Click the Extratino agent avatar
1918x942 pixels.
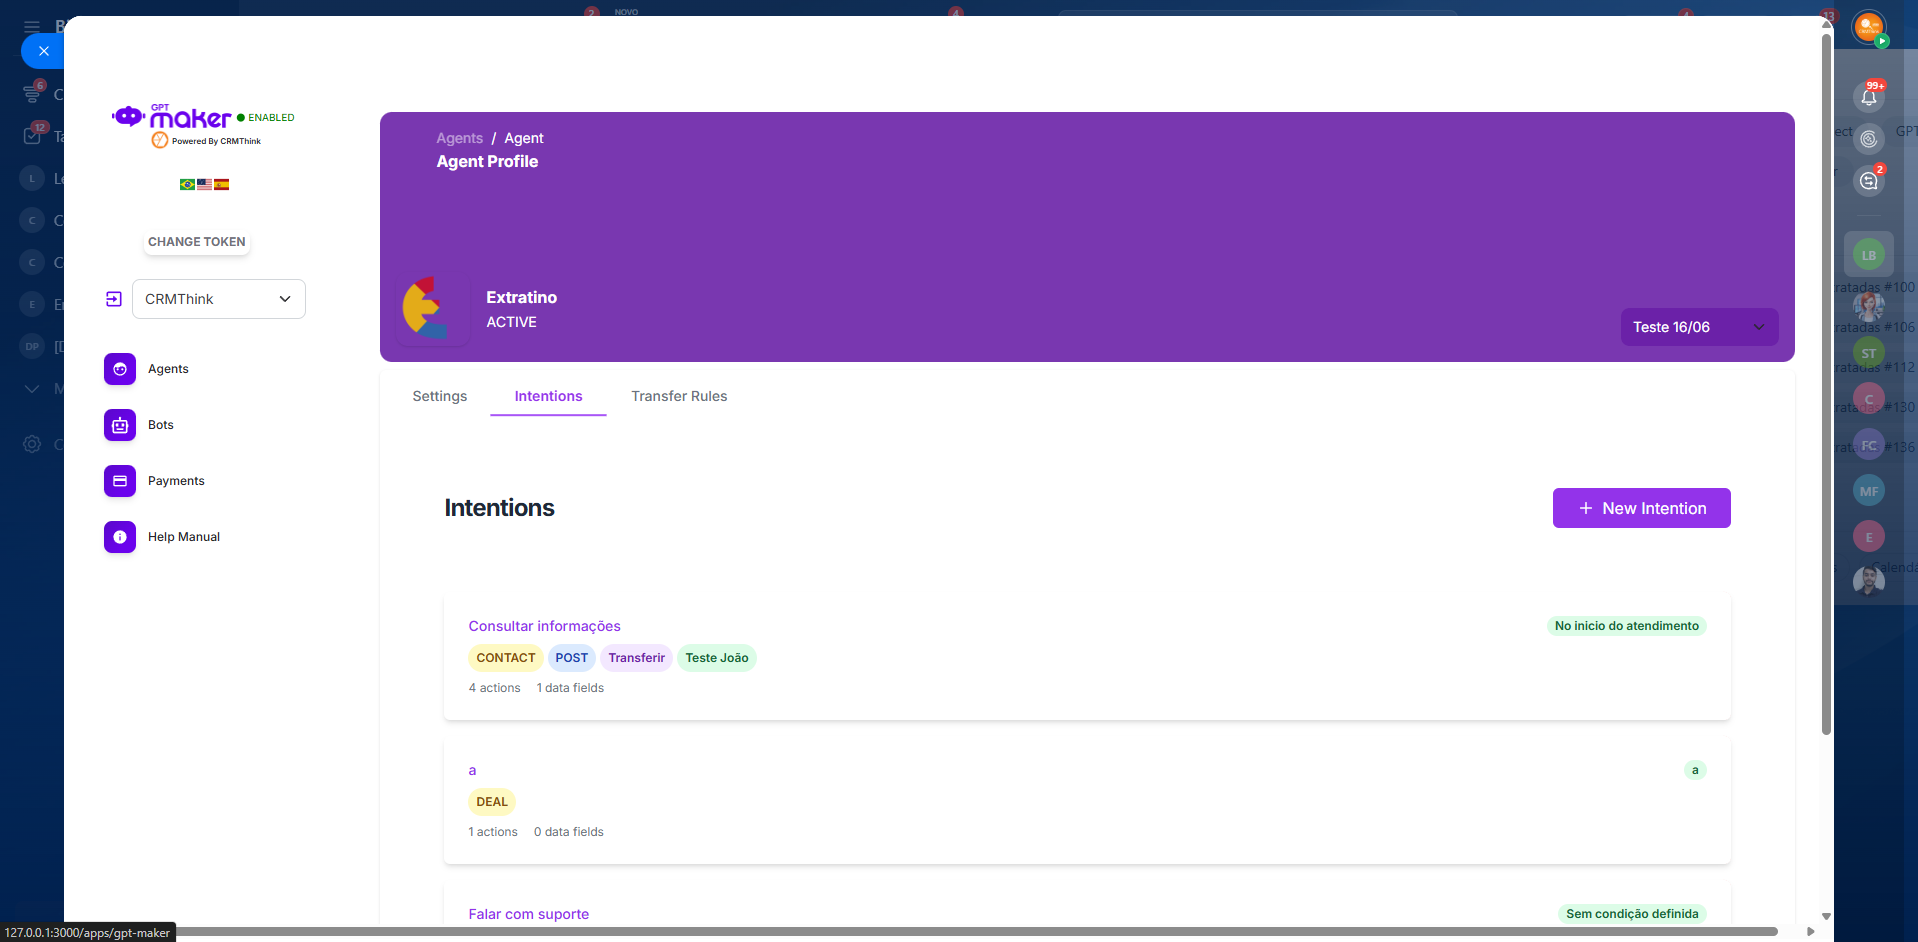pyautogui.click(x=432, y=309)
